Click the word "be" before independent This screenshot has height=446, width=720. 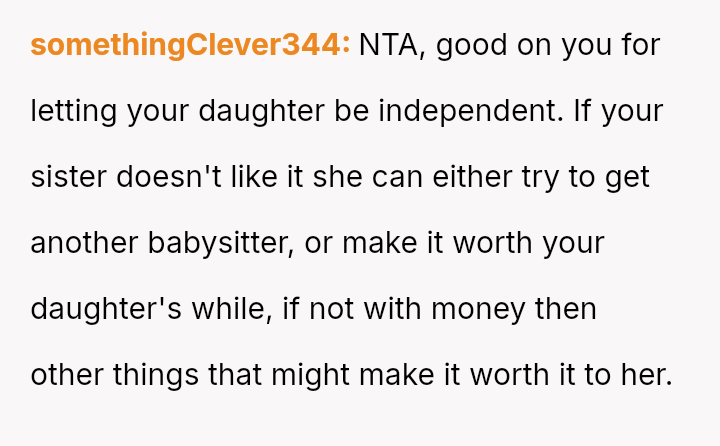coord(351,111)
